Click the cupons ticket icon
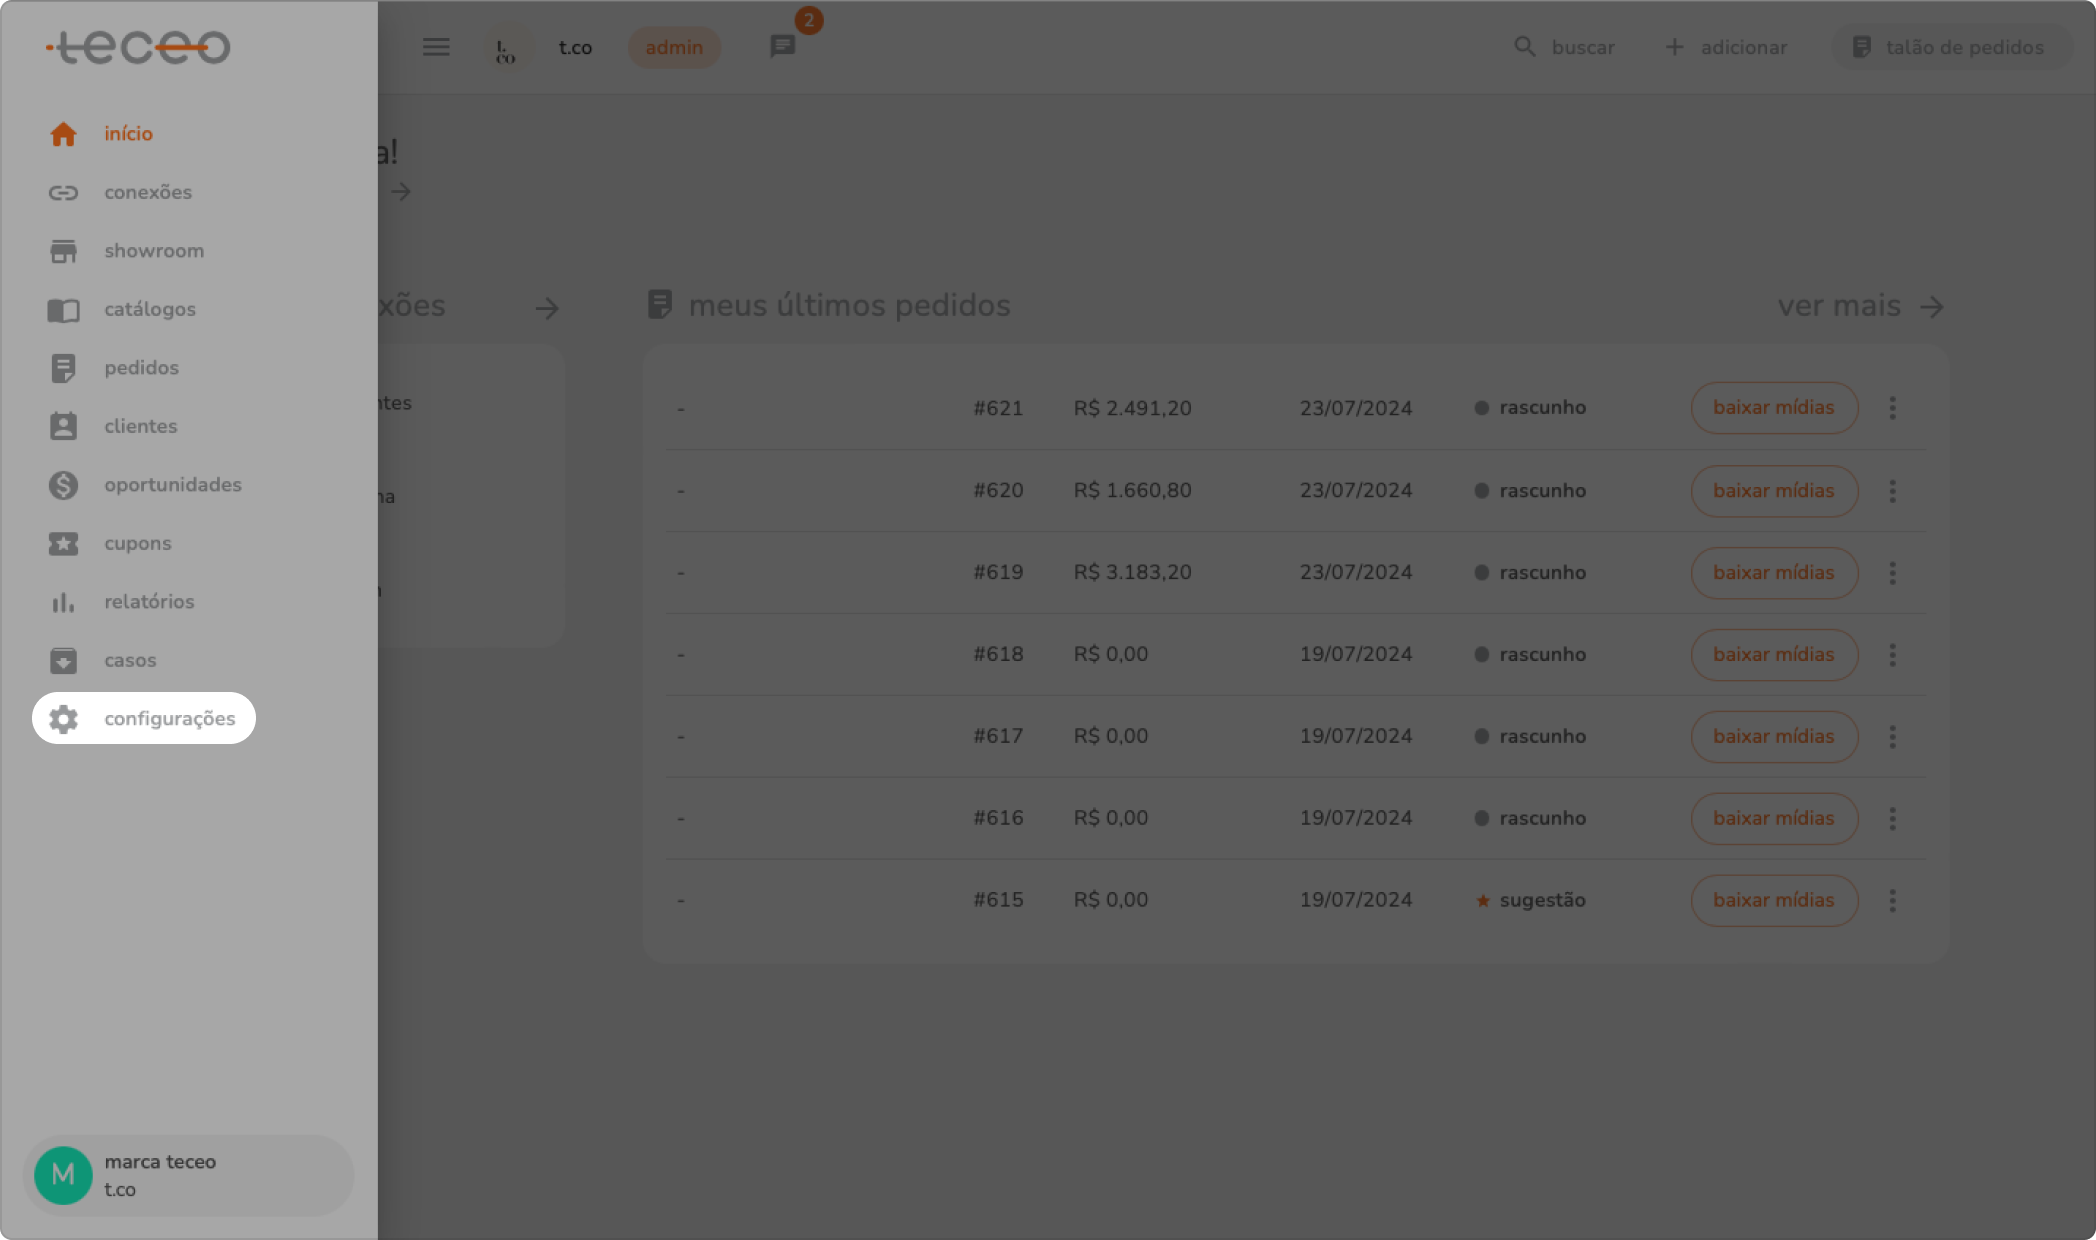Screen dimensions: 2096x1240 63,543
